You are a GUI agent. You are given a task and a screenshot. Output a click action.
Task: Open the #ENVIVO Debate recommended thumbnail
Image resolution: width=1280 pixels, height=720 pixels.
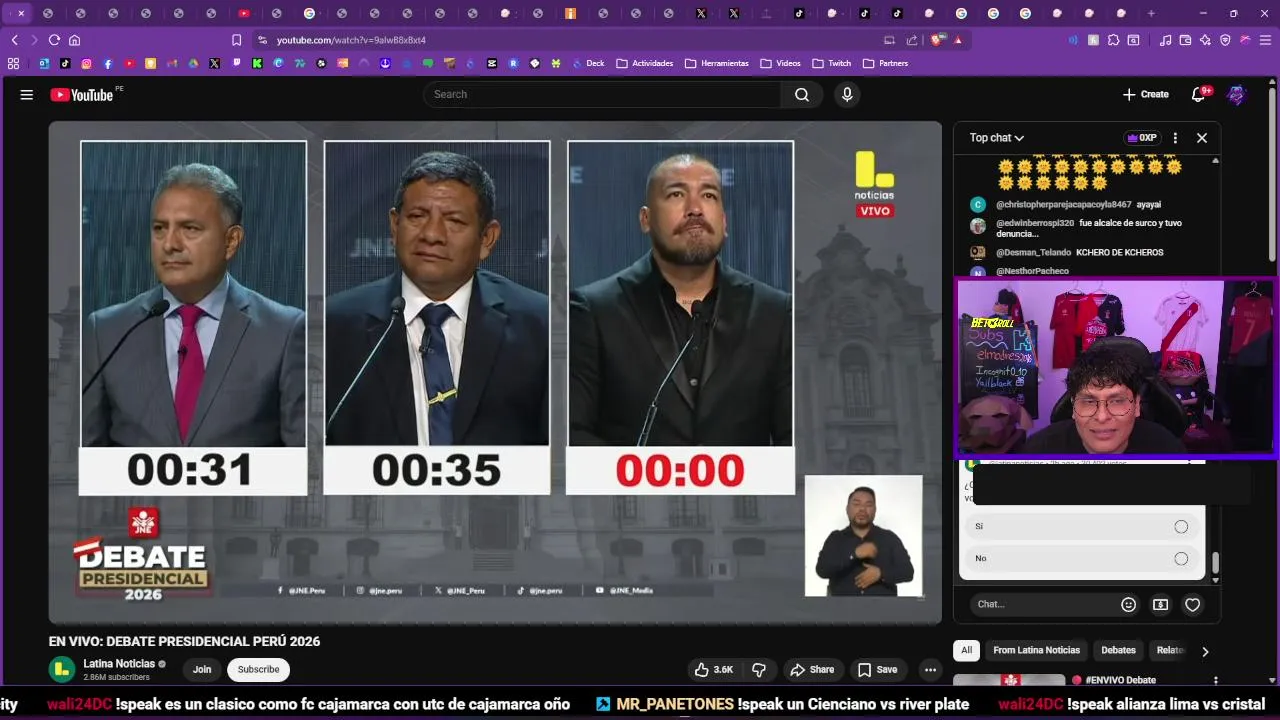pos(1010,680)
